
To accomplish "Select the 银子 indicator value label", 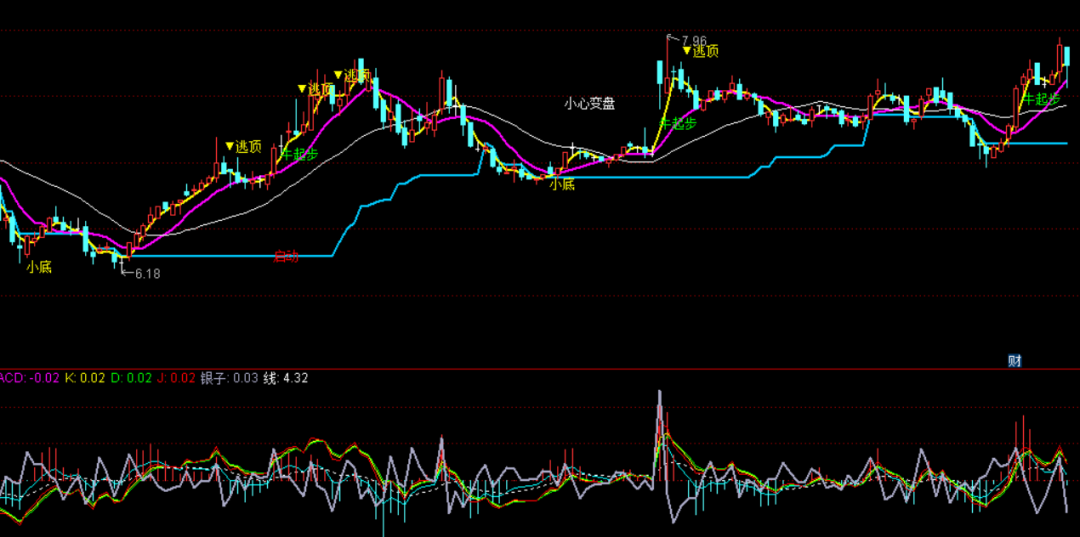I will (x=229, y=378).
